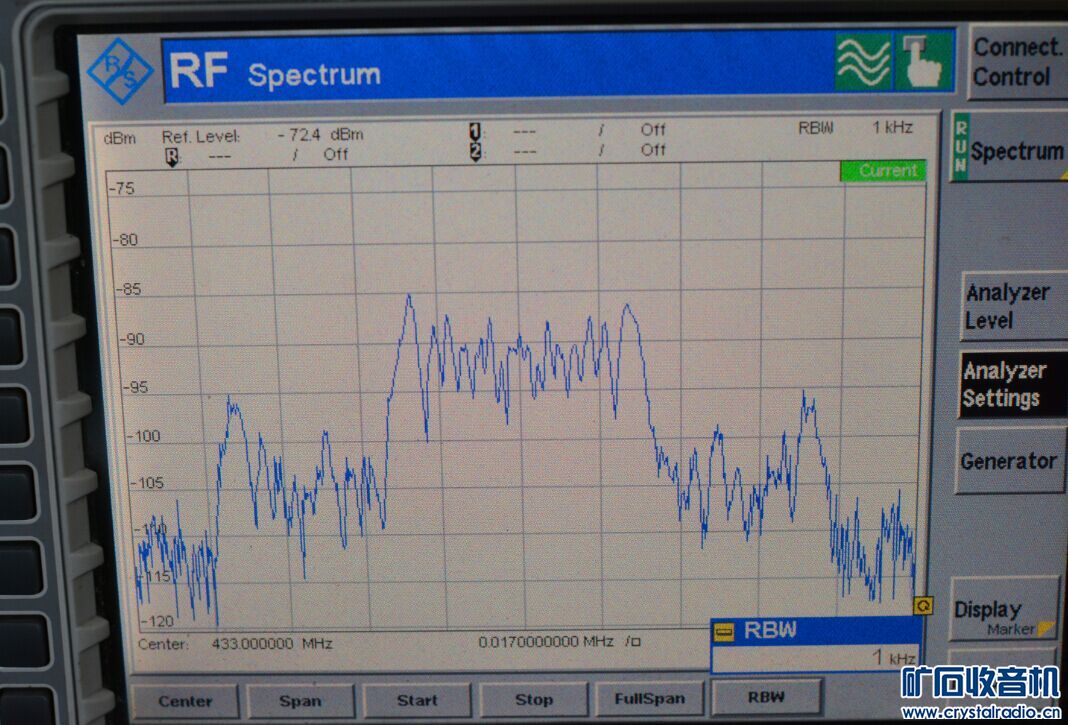Toggle the Spectrum RUN softkey
The width and height of the screenshot is (1068, 725).
click(1009, 146)
